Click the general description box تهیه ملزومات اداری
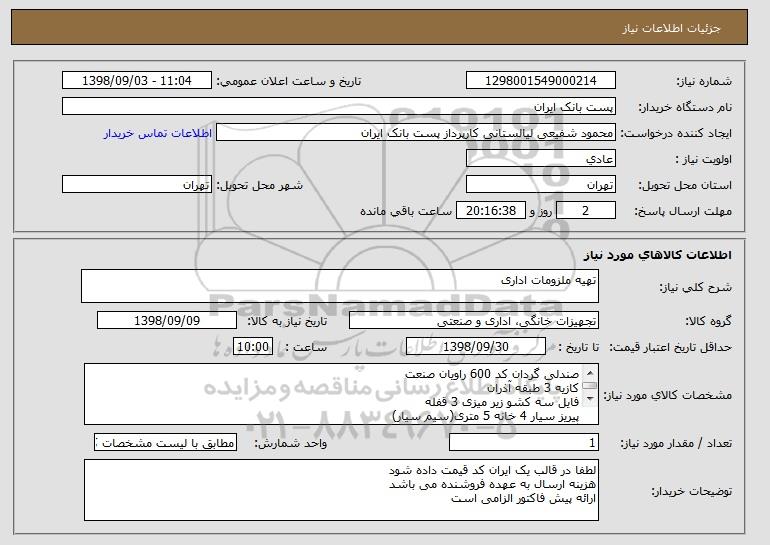This screenshot has height=545, width=770. (340, 286)
